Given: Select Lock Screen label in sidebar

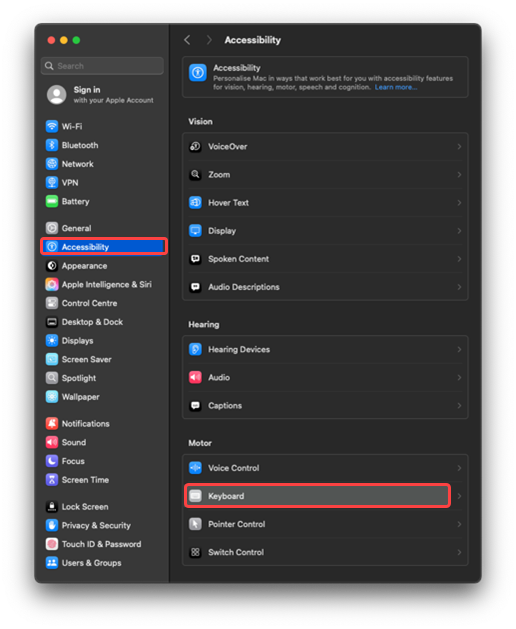Looking at the screenshot, I should pos(85,507).
